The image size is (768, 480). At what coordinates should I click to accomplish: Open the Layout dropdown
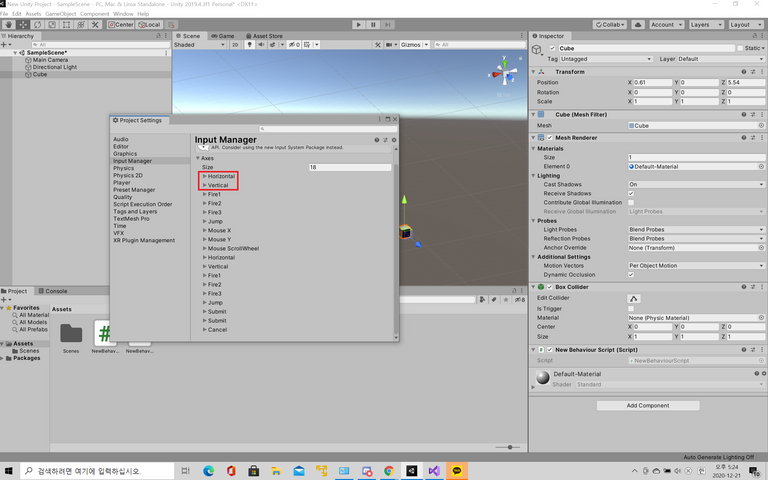click(x=746, y=24)
